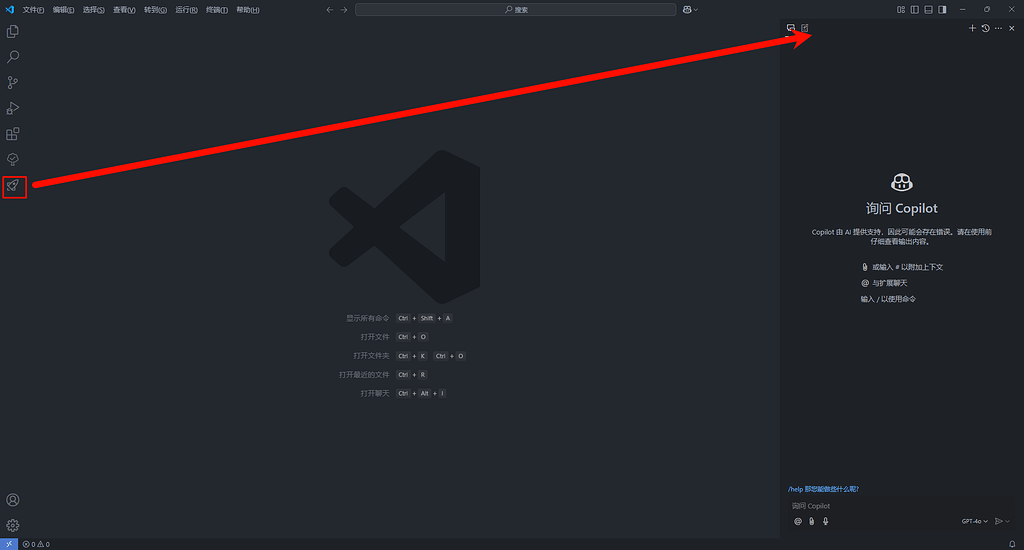Screen dimensions: 1024x550
Task: Open the 转到(G) menu
Action: coord(155,10)
